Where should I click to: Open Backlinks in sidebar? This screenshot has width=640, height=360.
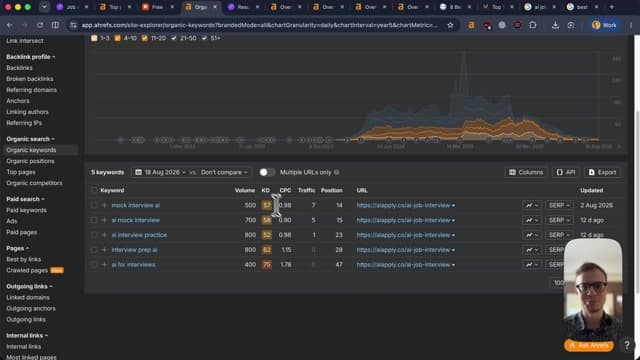(19, 68)
